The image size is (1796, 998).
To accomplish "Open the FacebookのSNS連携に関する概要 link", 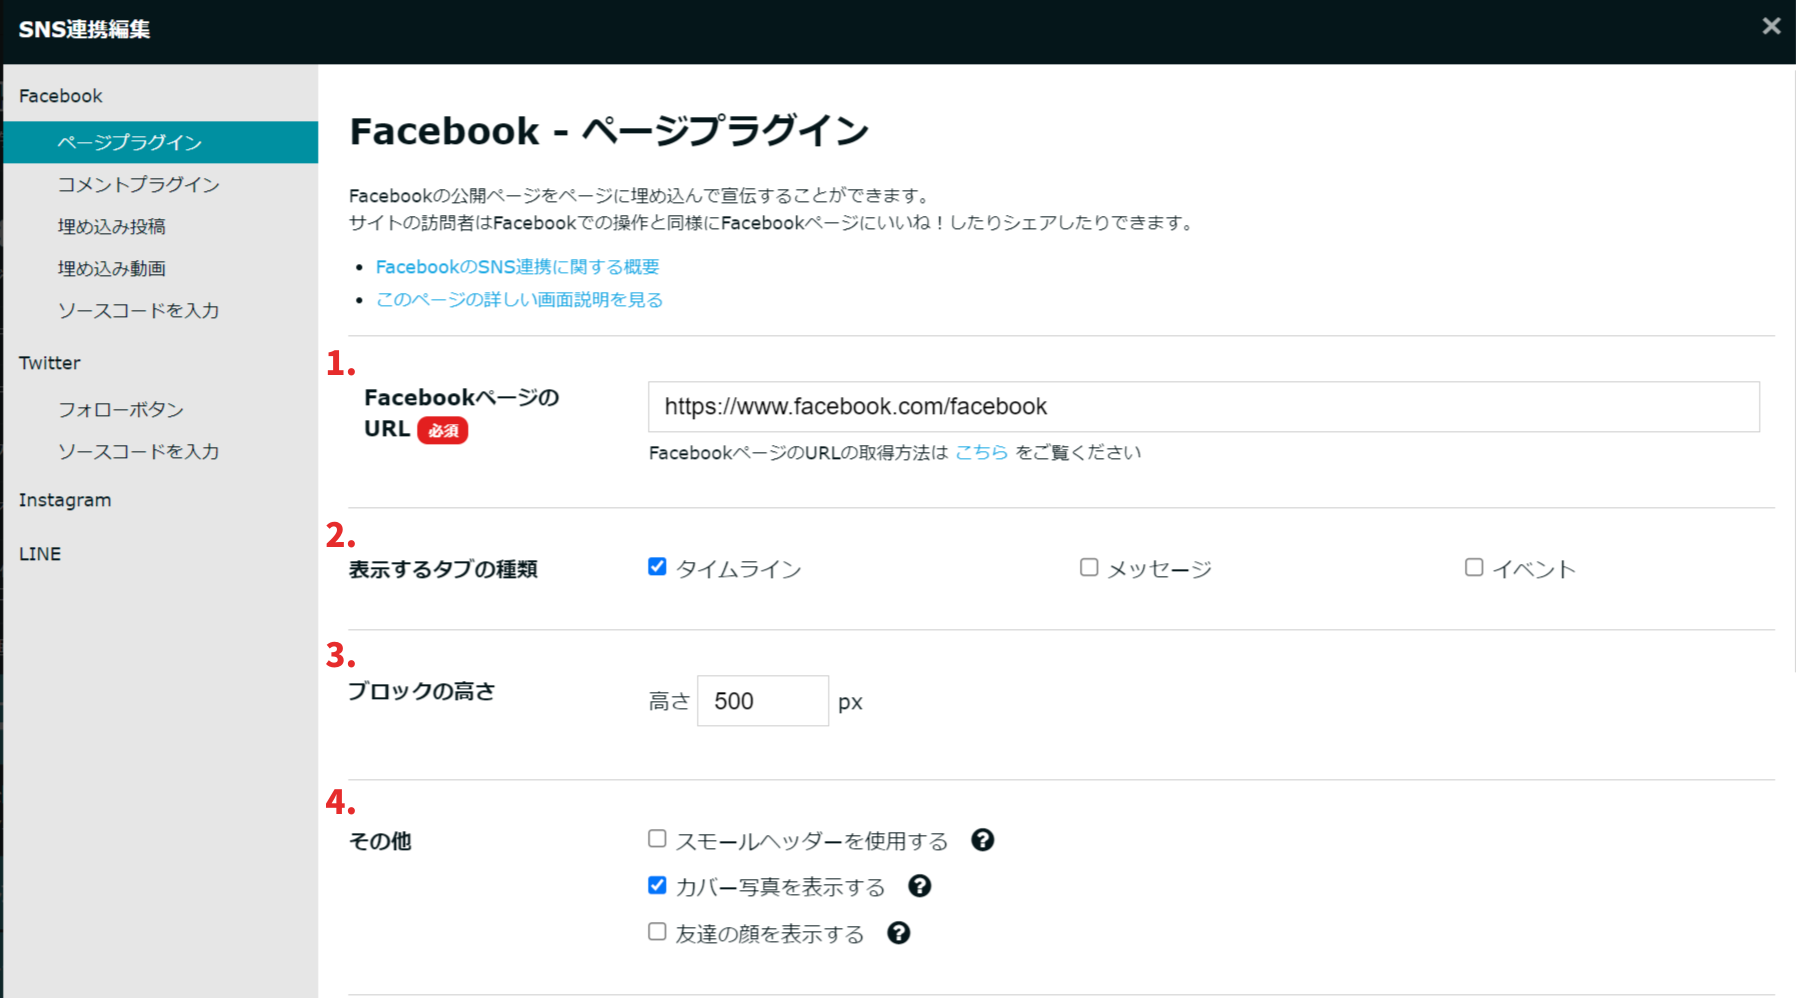I will click(519, 266).
